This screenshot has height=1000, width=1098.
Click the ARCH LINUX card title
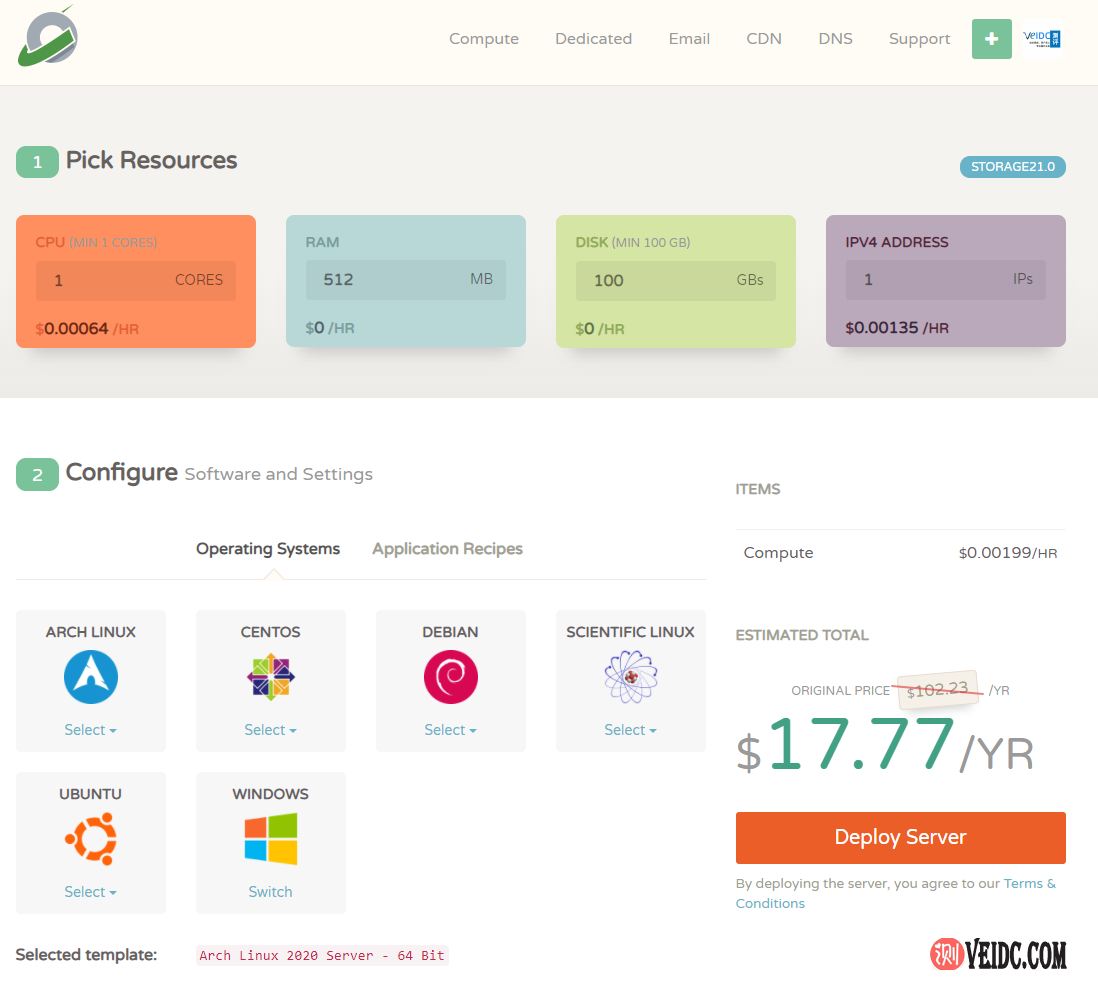91,632
